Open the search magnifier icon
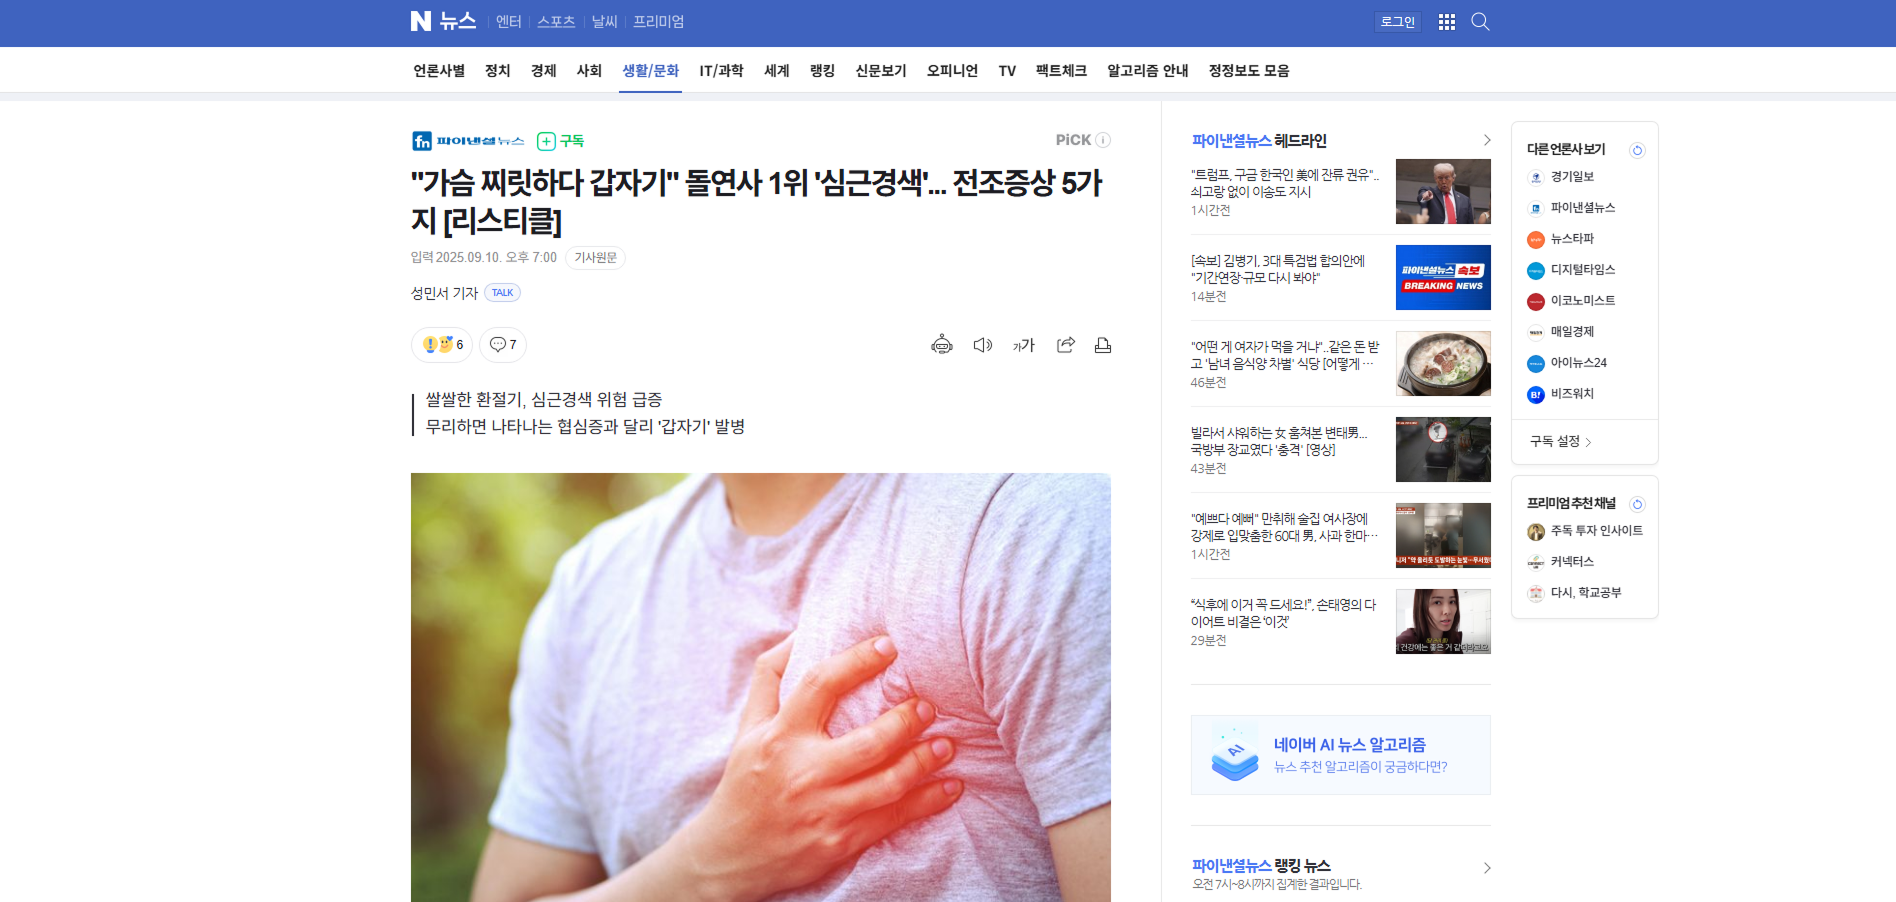Viewport: 1896px width, 902px height. [1480, 22]
